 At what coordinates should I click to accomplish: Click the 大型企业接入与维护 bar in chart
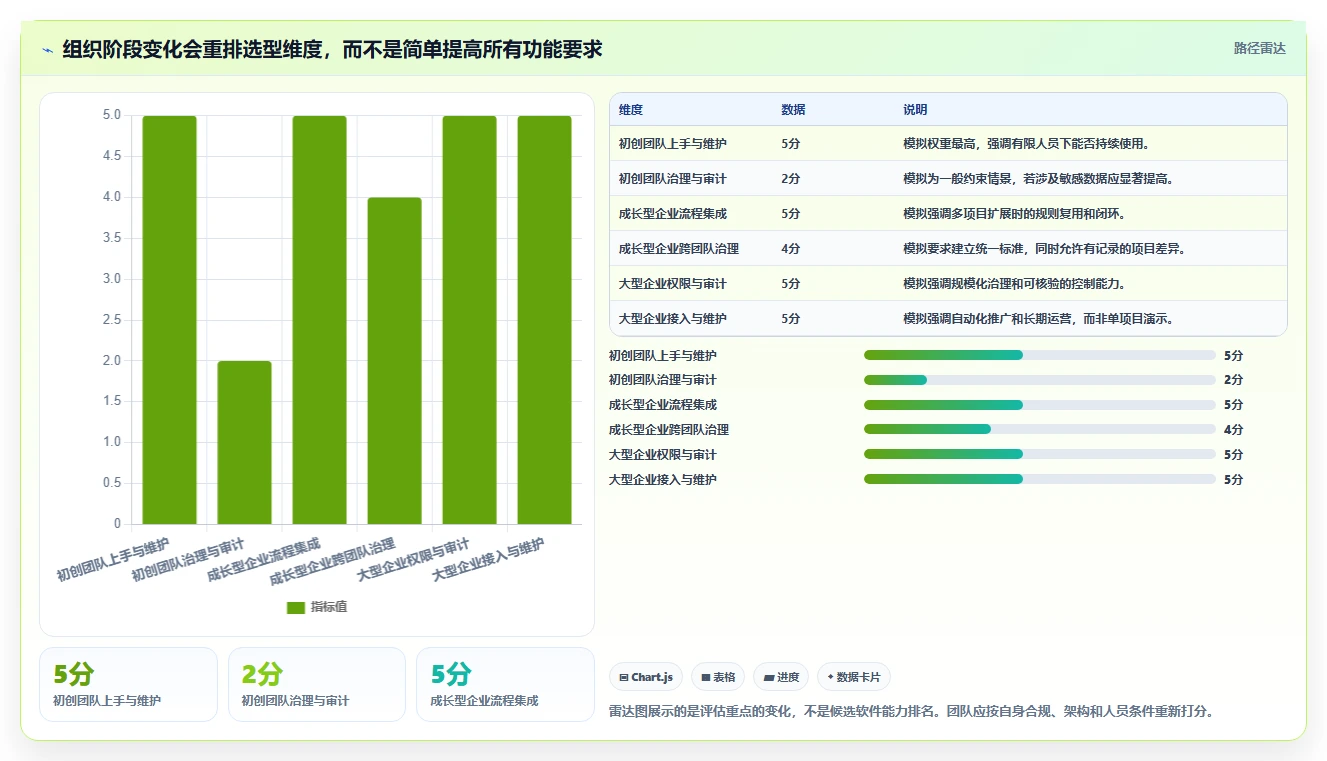544,319
